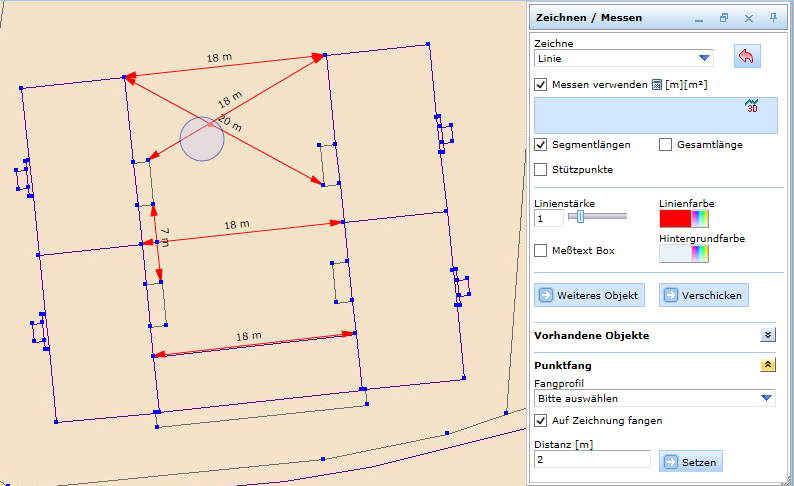
Task: Click the Weiteres Objekt button
Action: click(589, 295)
